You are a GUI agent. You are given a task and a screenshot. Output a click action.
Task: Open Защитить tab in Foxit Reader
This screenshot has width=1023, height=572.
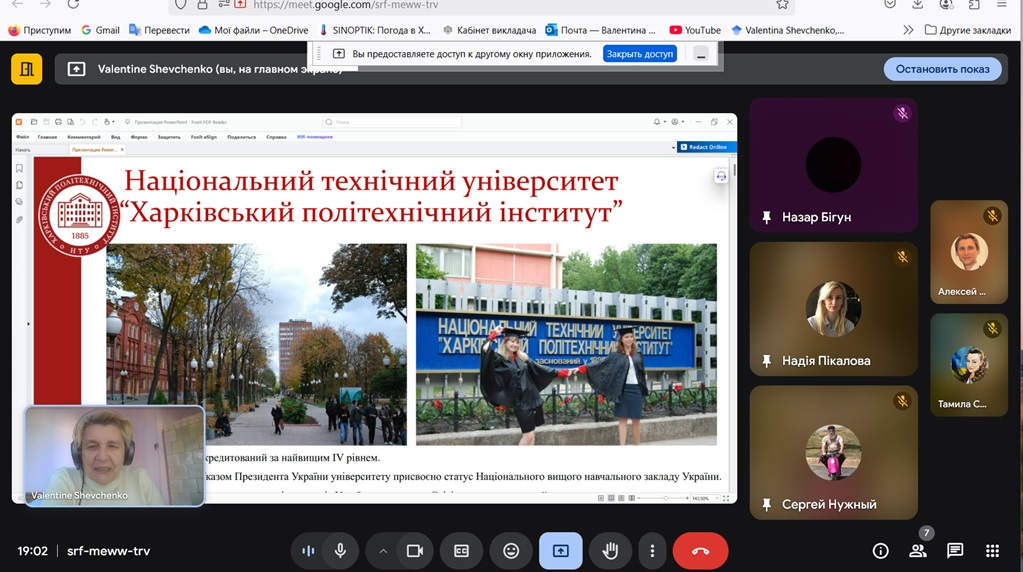169,137
